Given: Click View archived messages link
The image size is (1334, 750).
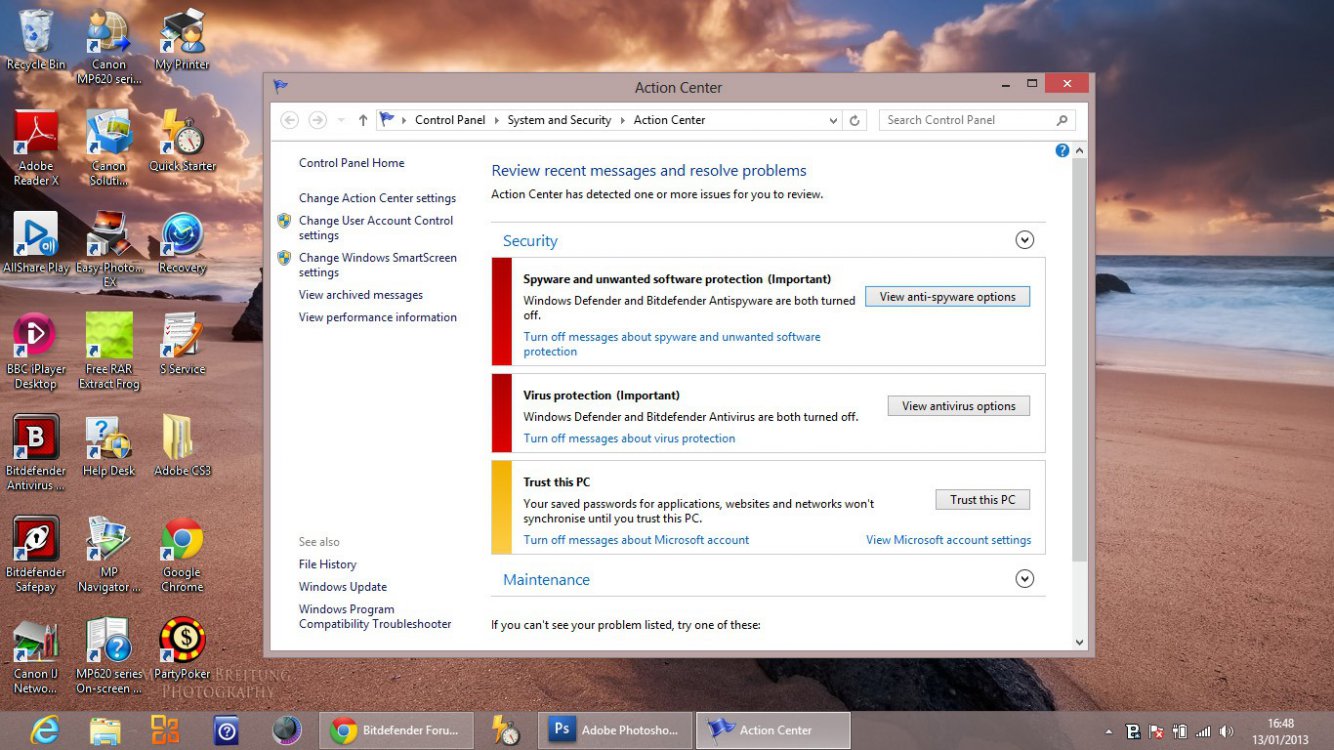Looking at the screenshot, I should [x=360, y=295].
